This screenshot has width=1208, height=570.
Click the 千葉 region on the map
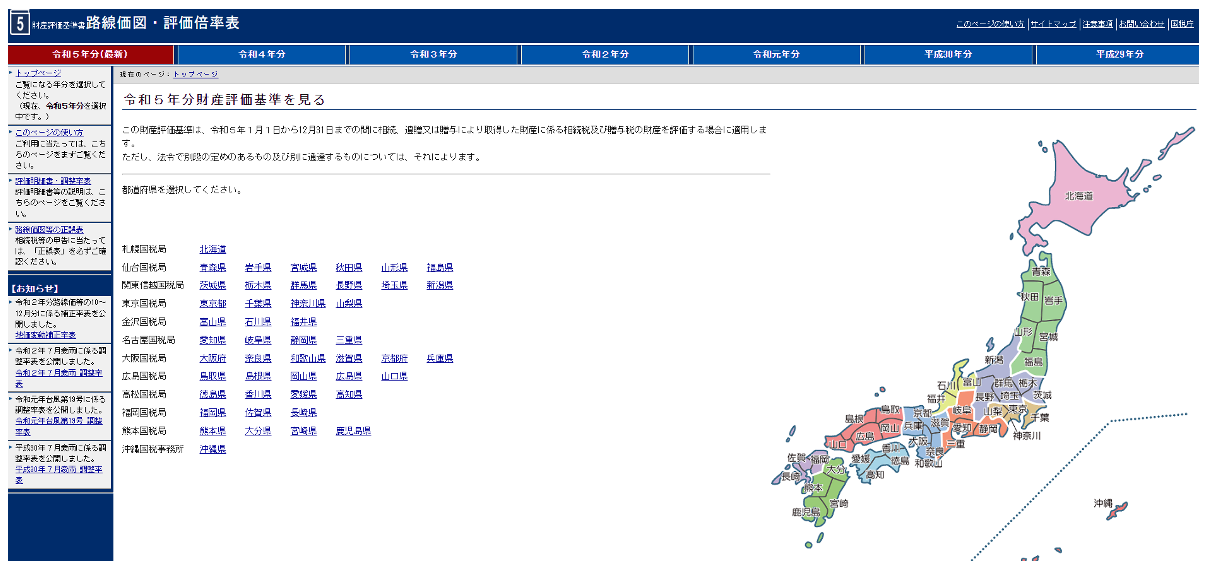point(1040,418)
